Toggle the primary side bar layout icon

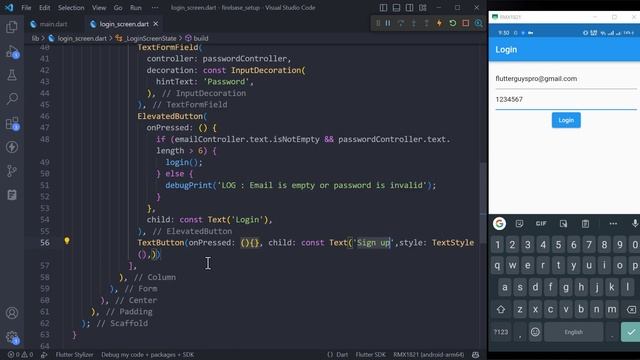click(x=383, y=7)
